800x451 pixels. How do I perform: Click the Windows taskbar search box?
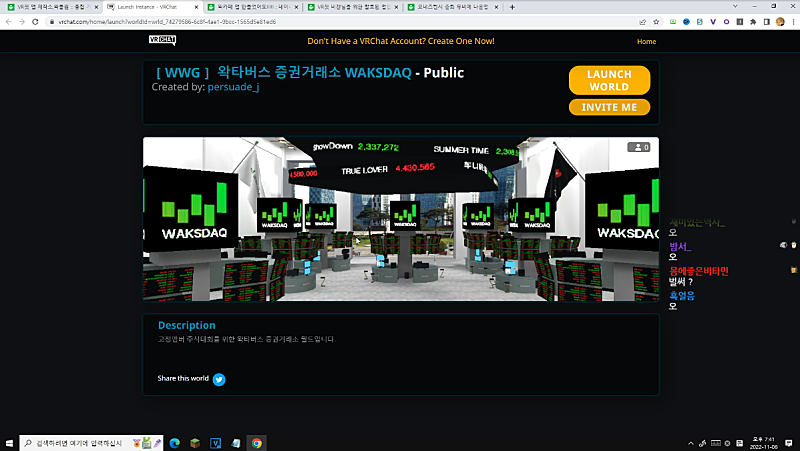click(x=90, y=443)
